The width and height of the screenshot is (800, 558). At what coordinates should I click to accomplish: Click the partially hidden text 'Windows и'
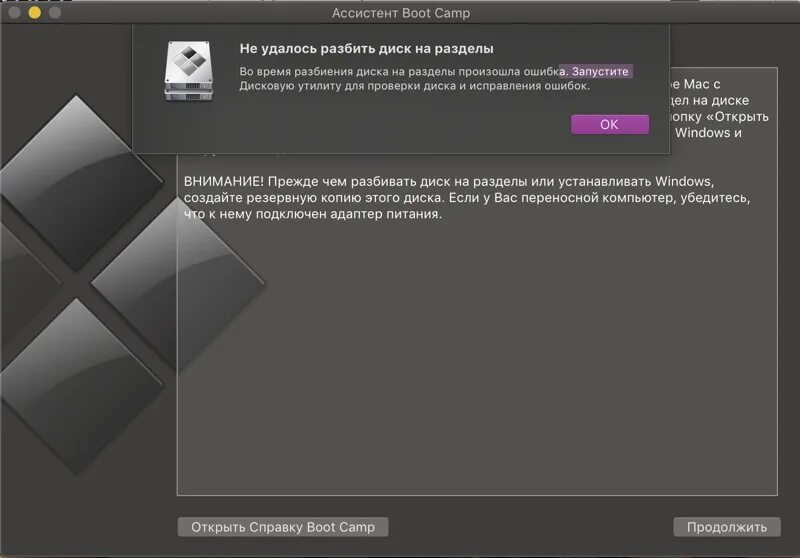point(708,133)
